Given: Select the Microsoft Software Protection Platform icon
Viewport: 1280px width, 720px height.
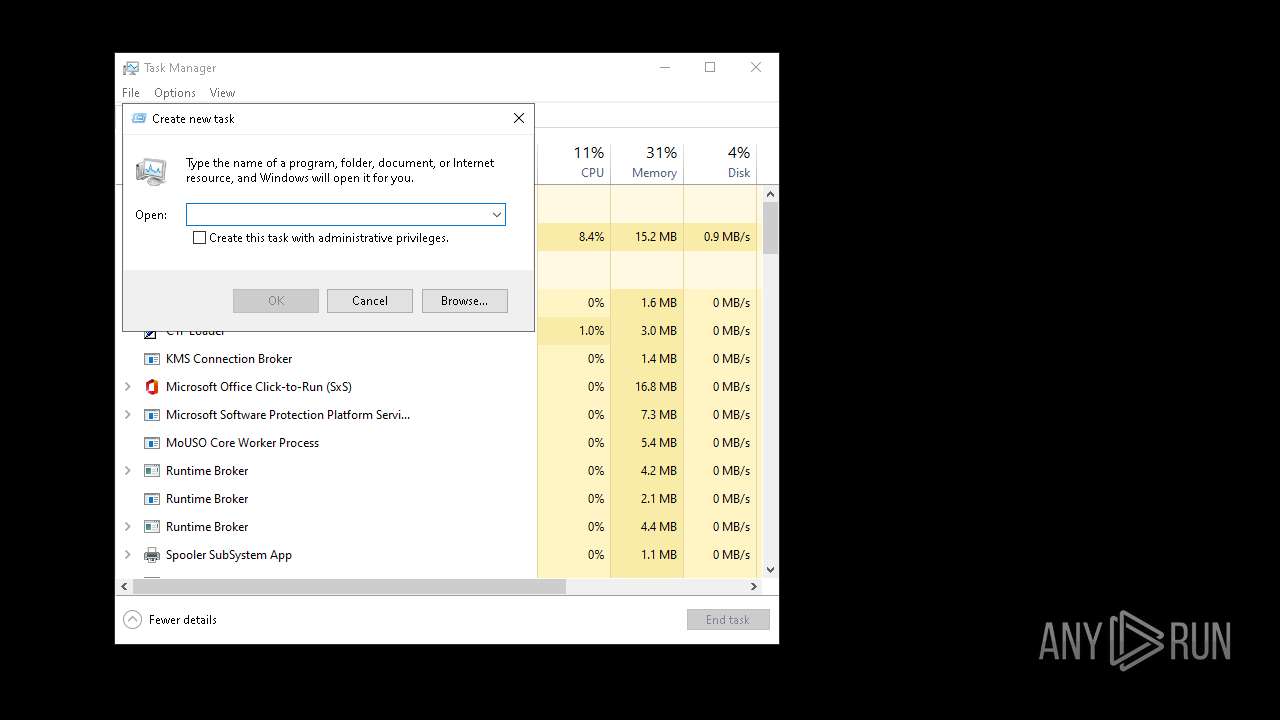Looking at the screenshot, I should pyautogui.click(x=151, y=415).
